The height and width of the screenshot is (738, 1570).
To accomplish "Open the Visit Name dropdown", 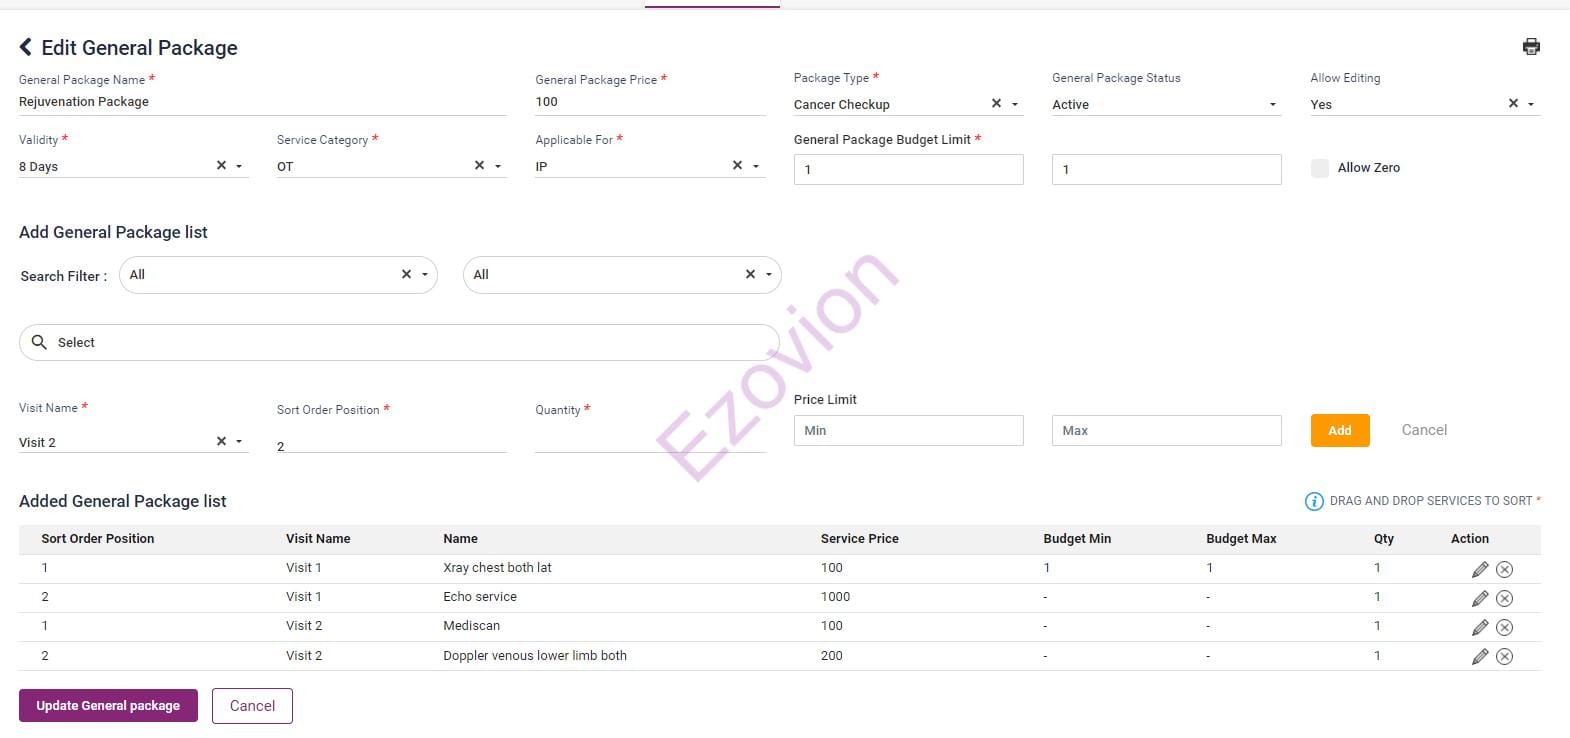I will (240, 442).
